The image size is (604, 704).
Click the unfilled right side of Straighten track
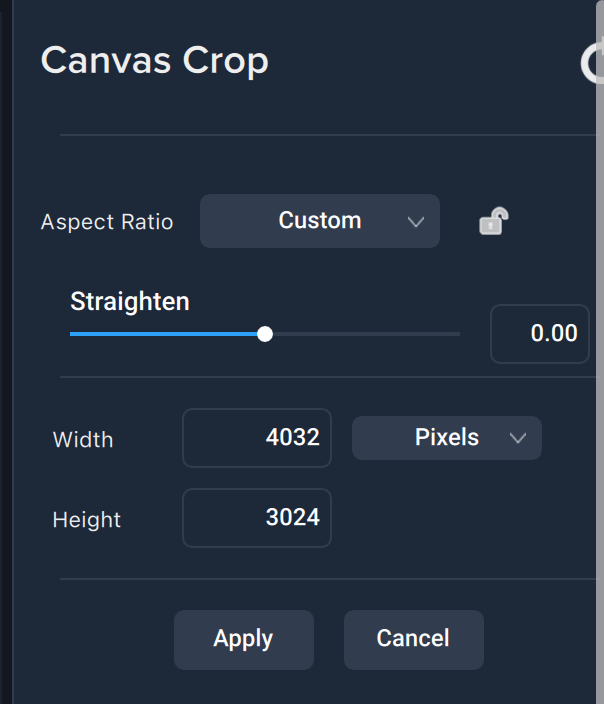[x=370, y=334]
